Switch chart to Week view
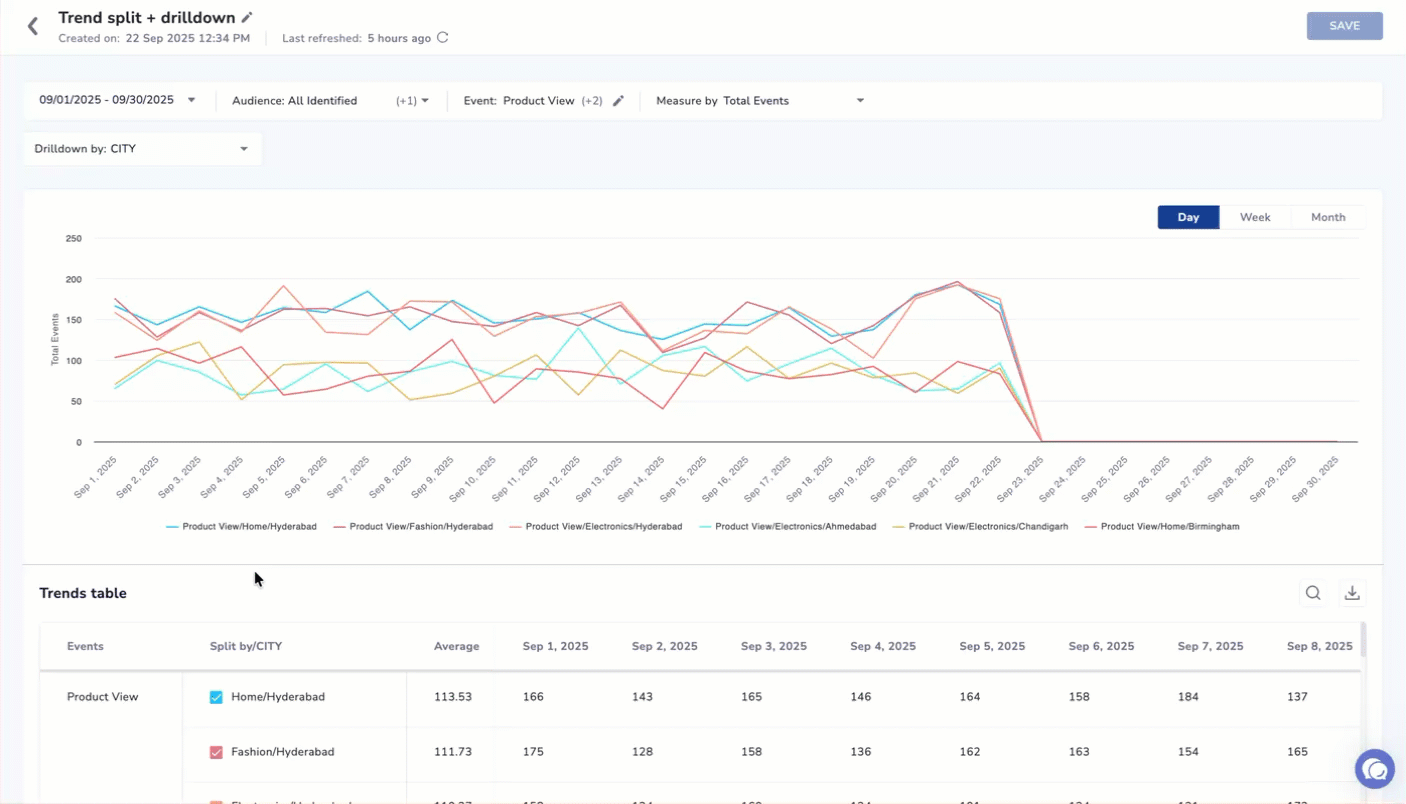The image size is (1406, 804). [x=1255, y=217]
